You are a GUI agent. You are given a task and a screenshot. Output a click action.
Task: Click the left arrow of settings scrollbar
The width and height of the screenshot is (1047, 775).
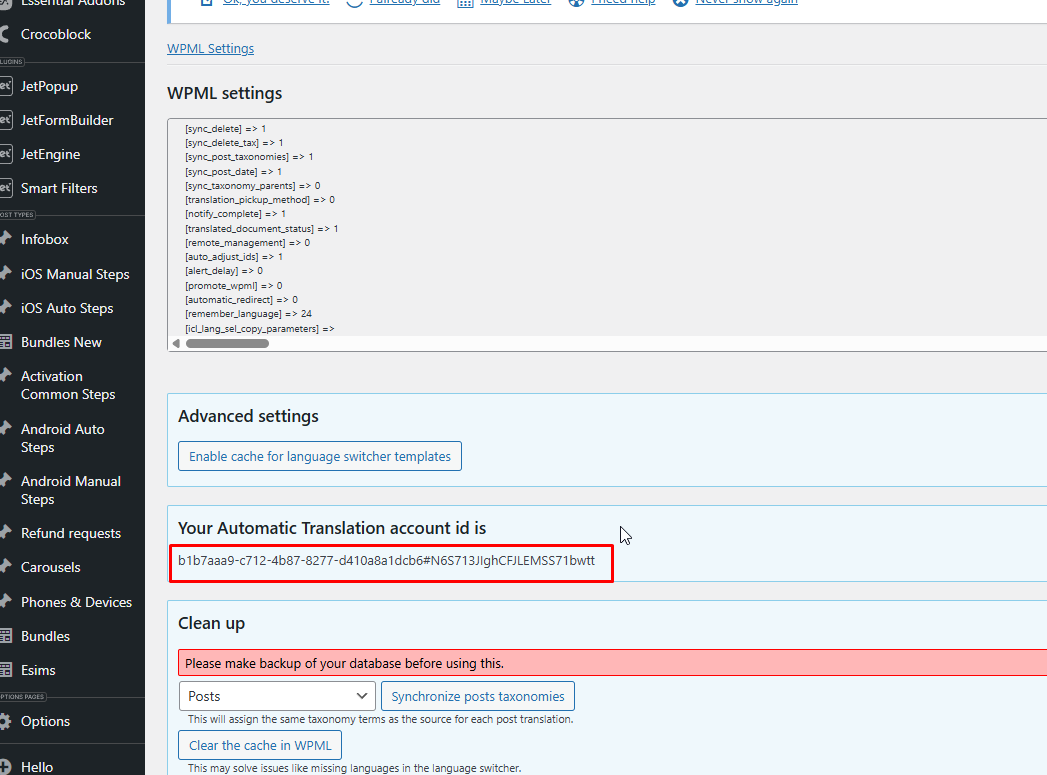coord(176,344)
